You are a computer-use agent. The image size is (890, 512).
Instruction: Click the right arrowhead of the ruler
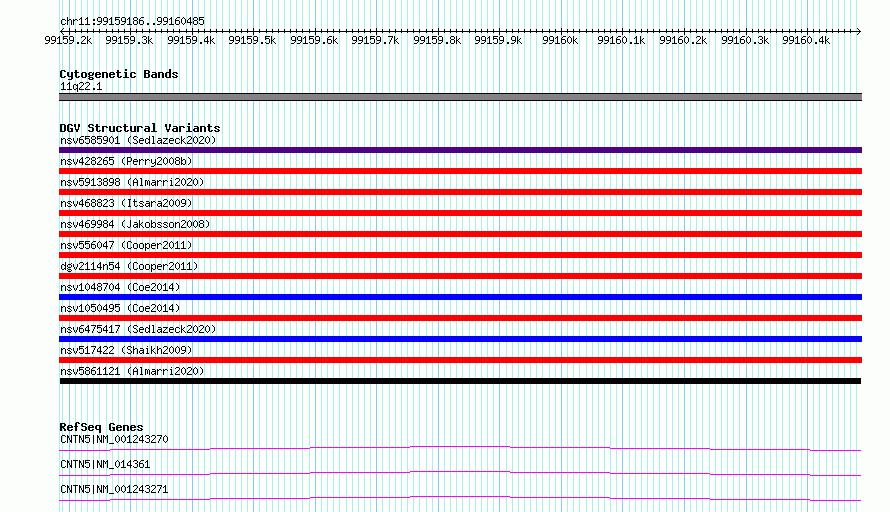point(858,31)
